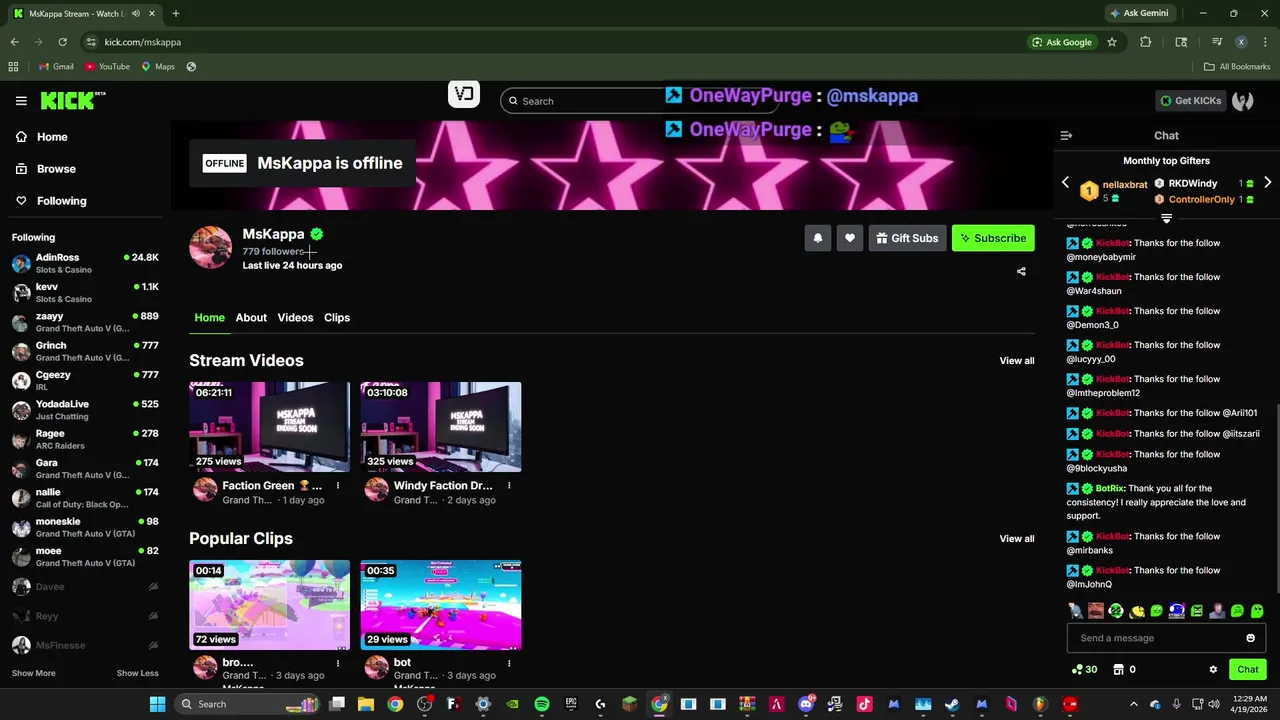Toggle the channel notification bell
The width and height of the screenshot is (1280, 720).
click(818, 238)
